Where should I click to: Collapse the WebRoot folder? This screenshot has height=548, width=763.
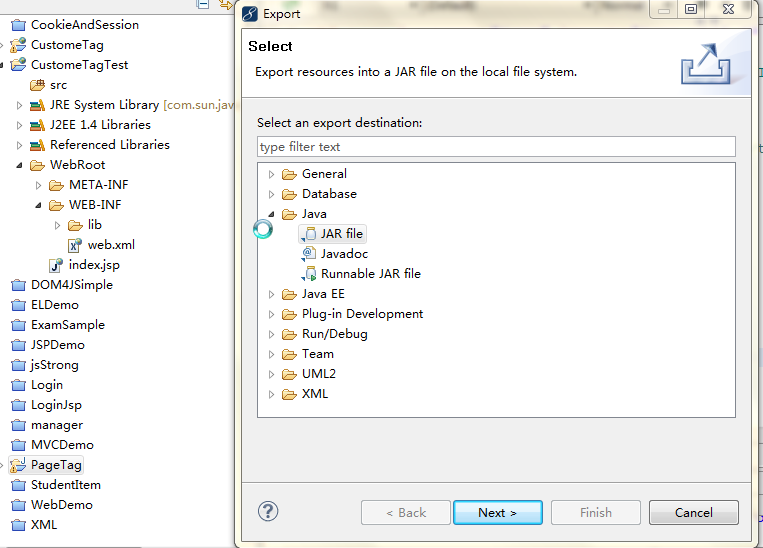point(19,165)
